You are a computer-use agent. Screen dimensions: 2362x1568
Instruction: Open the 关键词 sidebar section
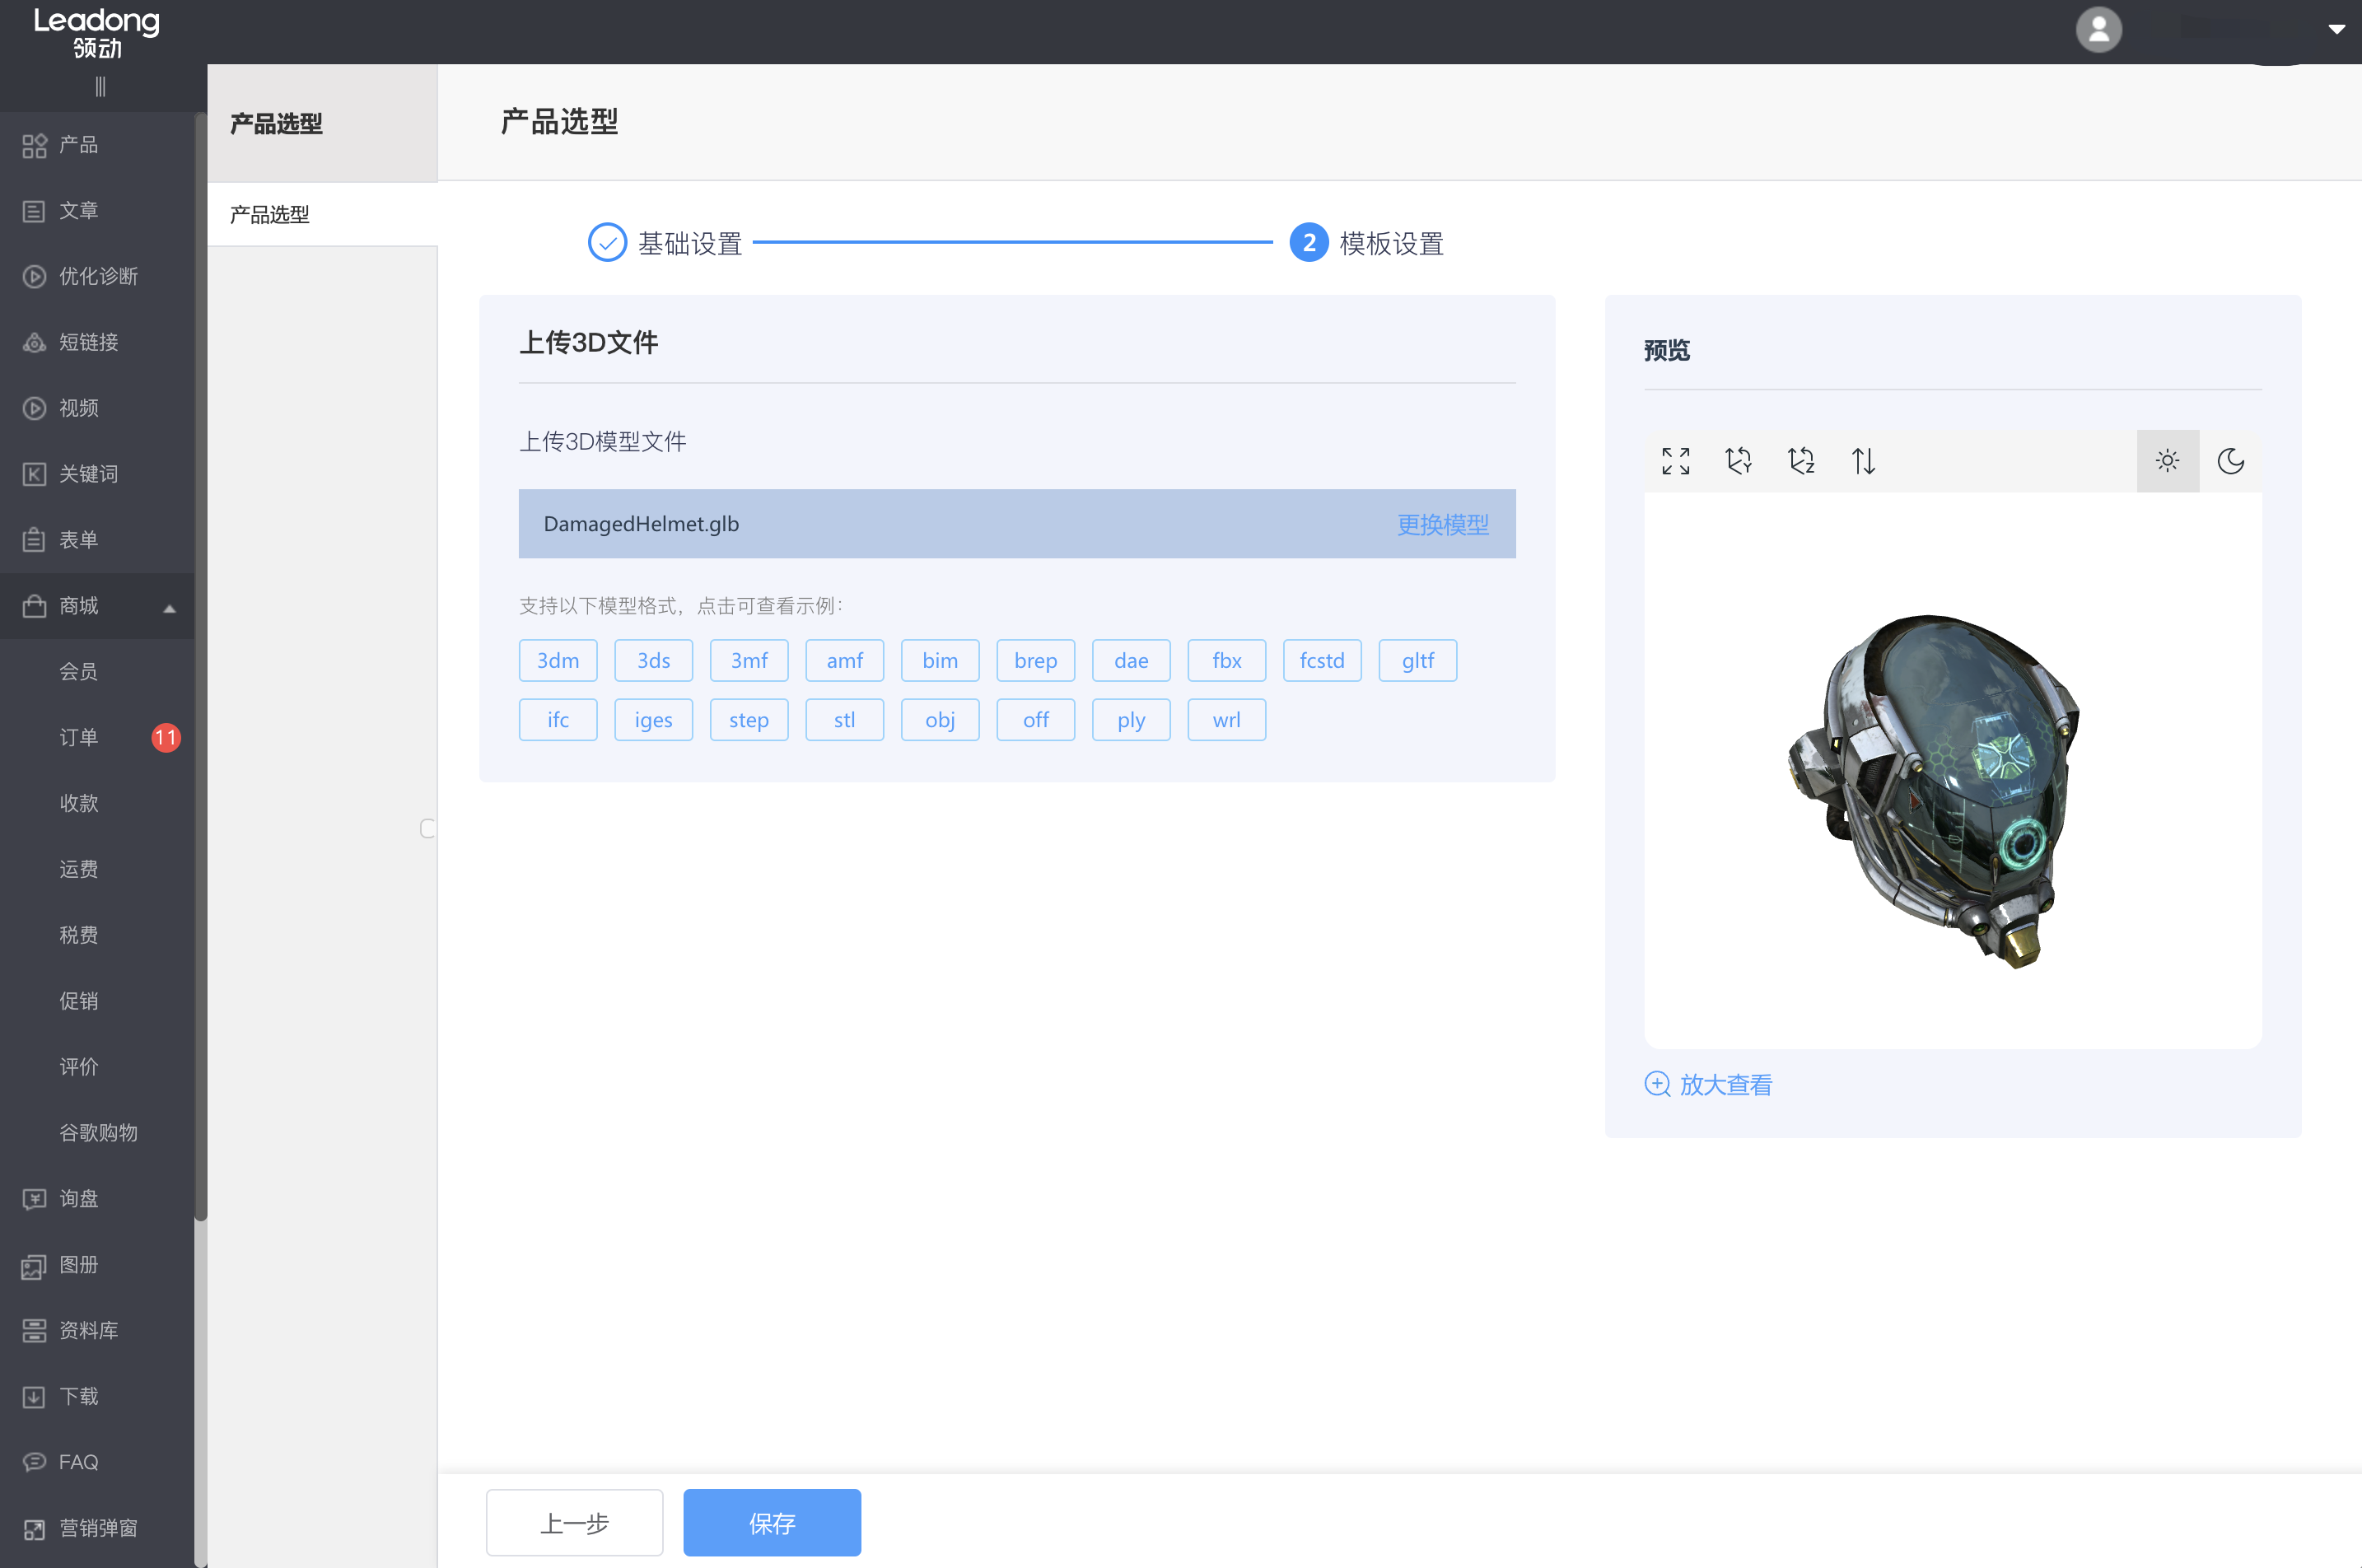pyautogui.click(x=88, y=473)
